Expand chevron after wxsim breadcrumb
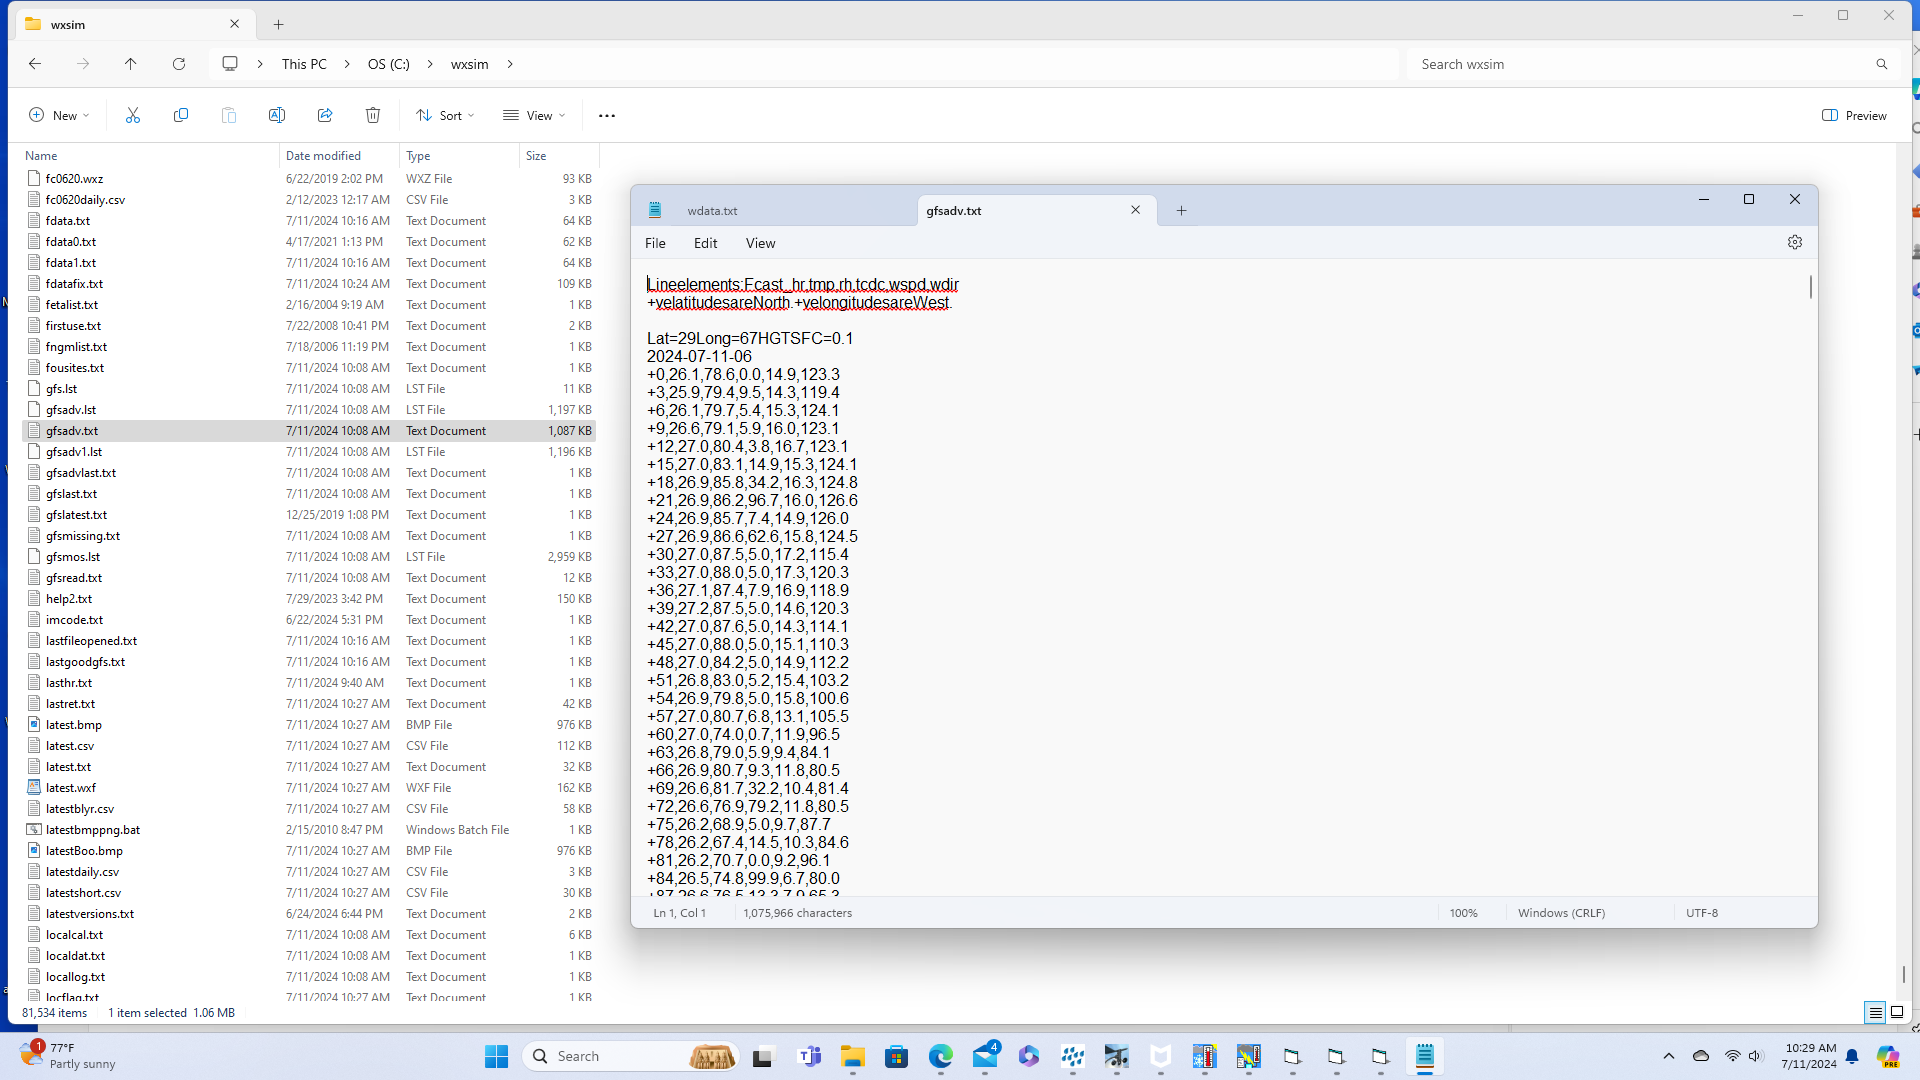1920x1080 pixels. (x=510, y=64)
